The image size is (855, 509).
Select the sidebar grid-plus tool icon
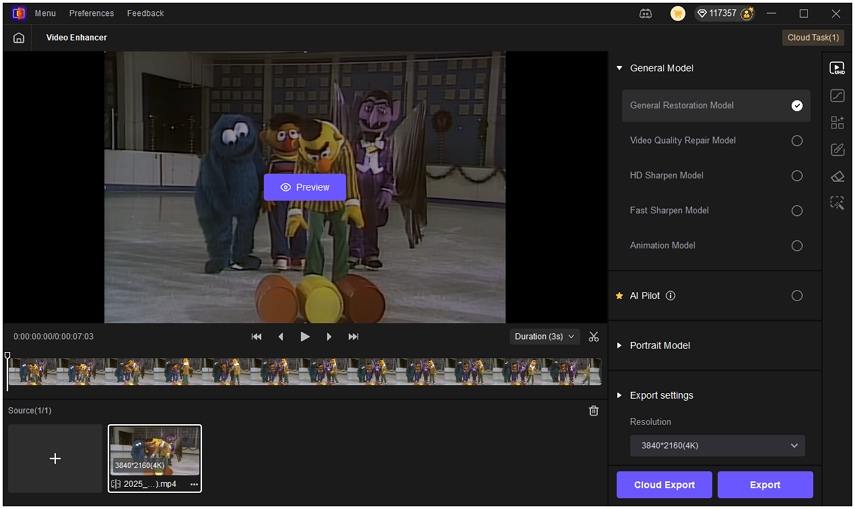point(837,122)
